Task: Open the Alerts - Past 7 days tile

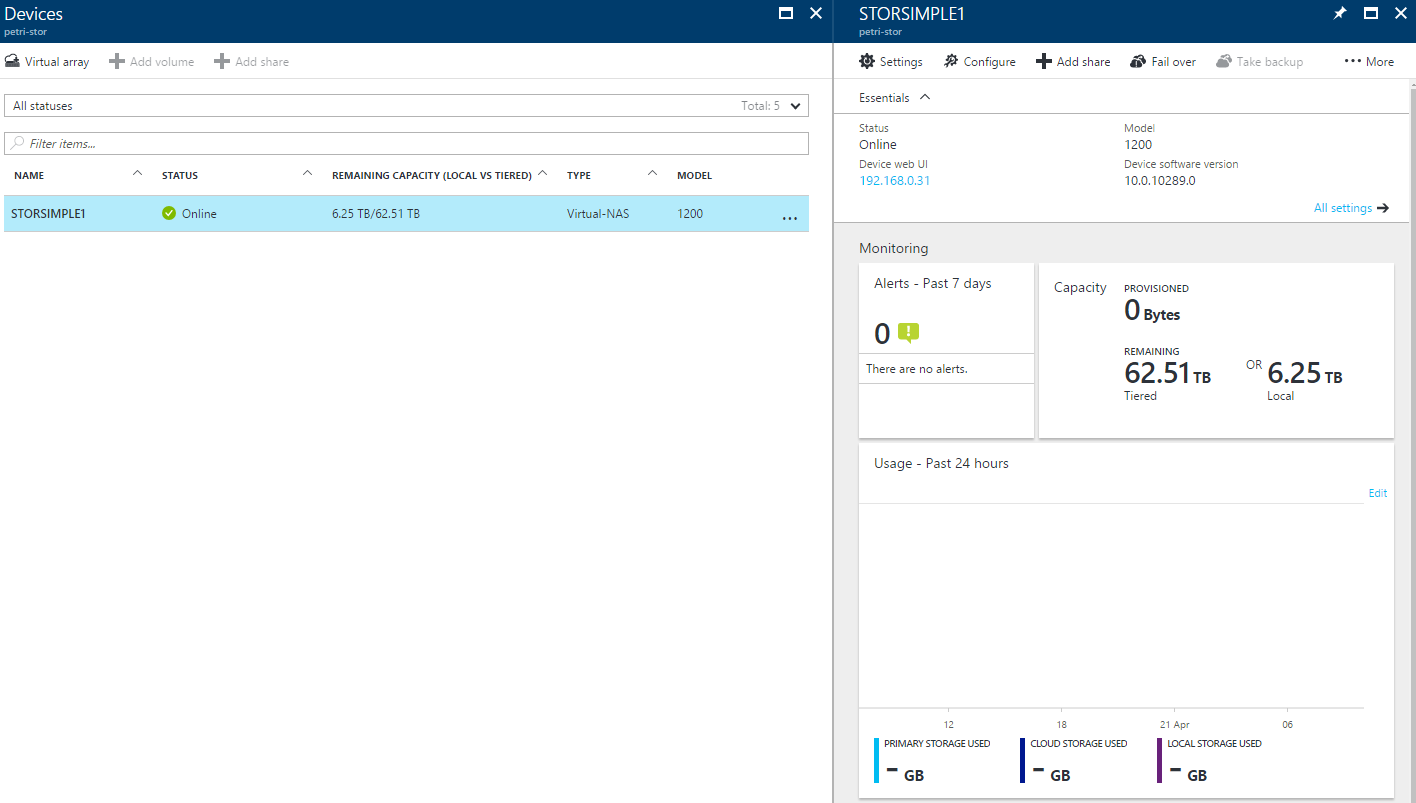Action: [946, 351]
